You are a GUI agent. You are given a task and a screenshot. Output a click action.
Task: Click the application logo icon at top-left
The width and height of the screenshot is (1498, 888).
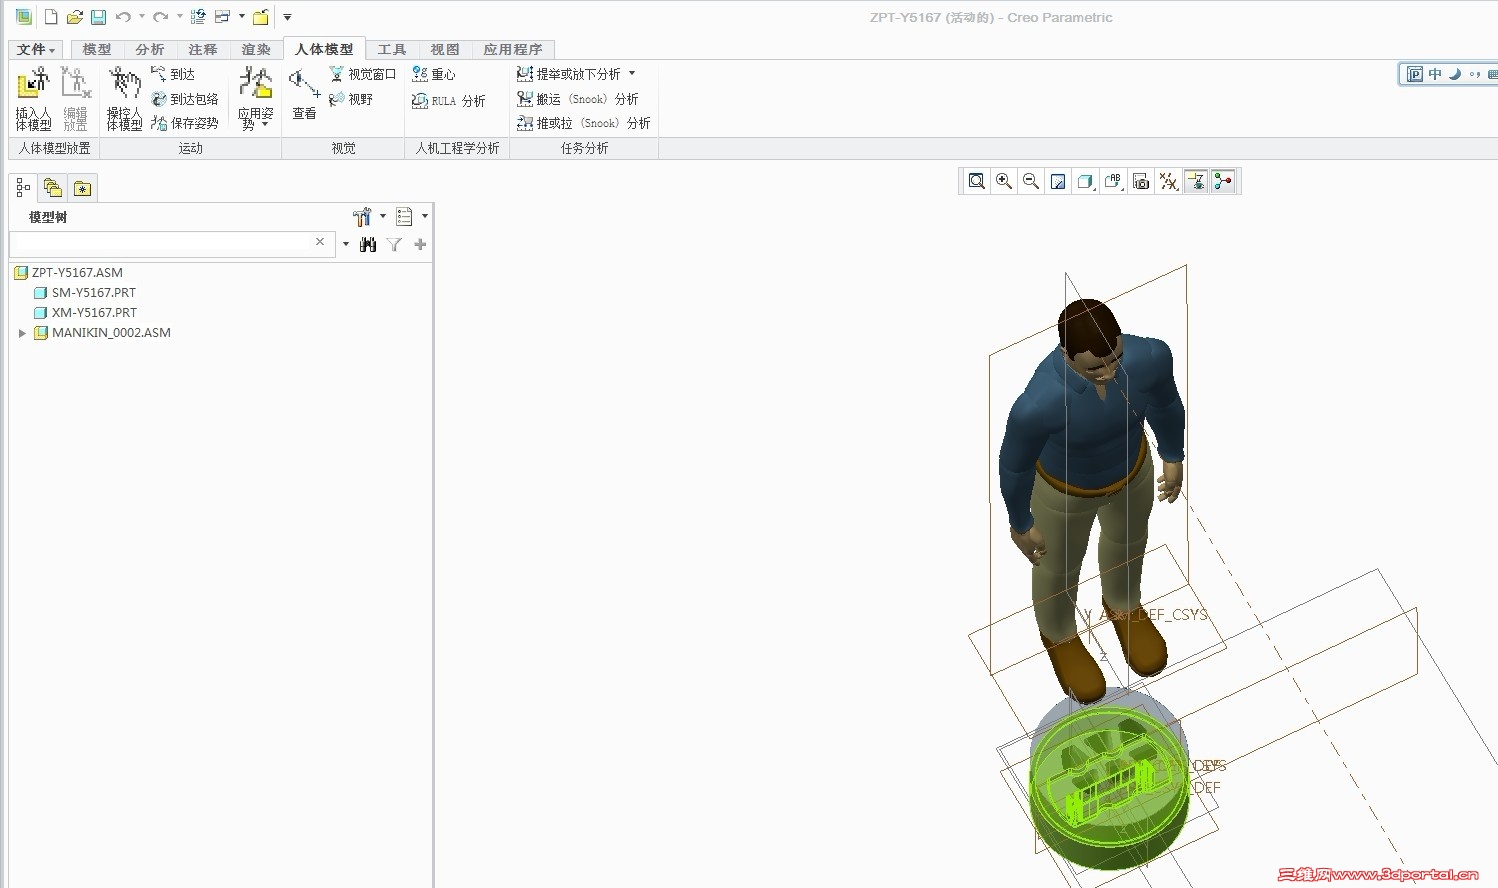click(x=23, y=17)
